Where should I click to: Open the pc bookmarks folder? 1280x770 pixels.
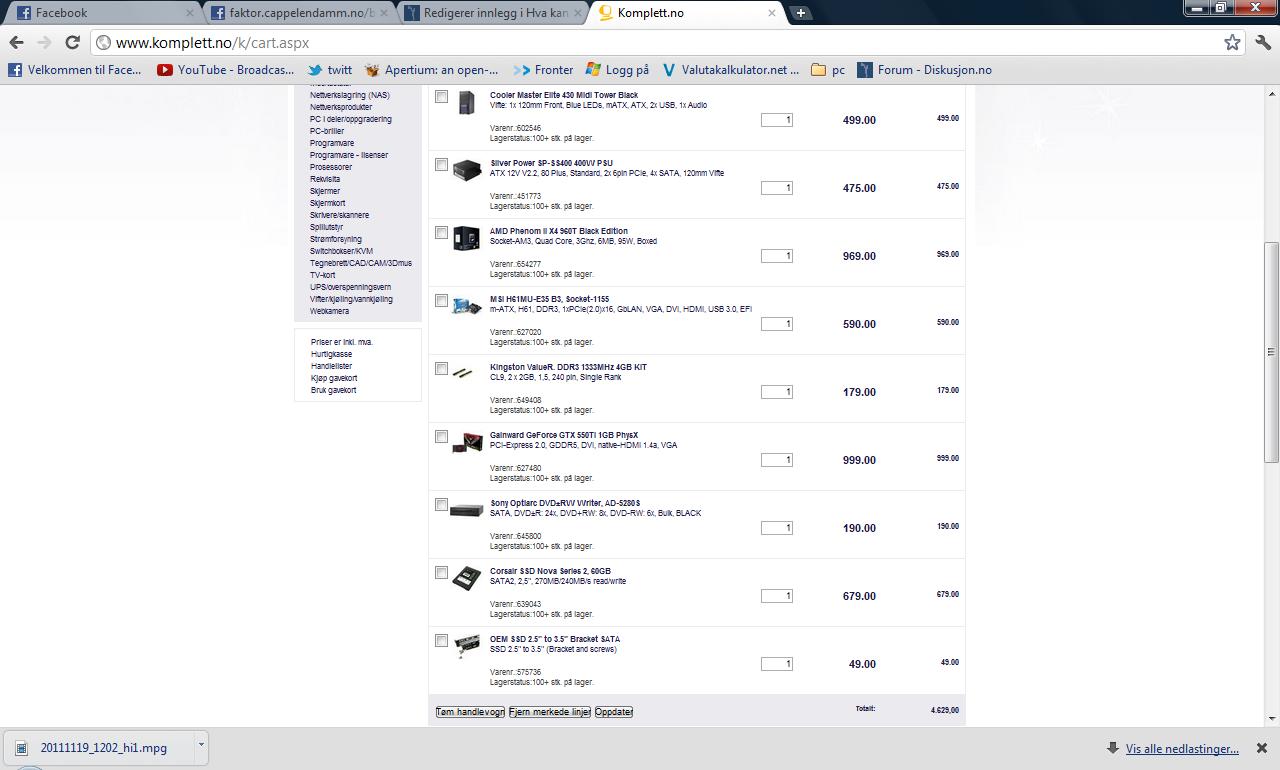coord(828,70)
